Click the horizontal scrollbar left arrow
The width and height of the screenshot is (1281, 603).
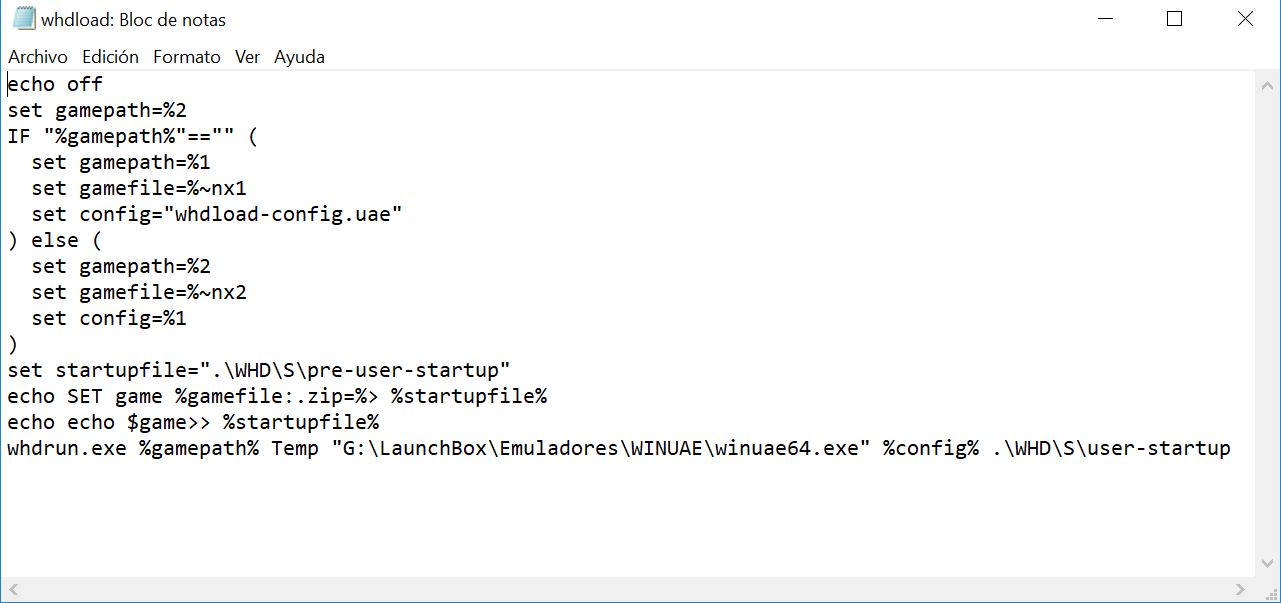click(x=13, y=589)
